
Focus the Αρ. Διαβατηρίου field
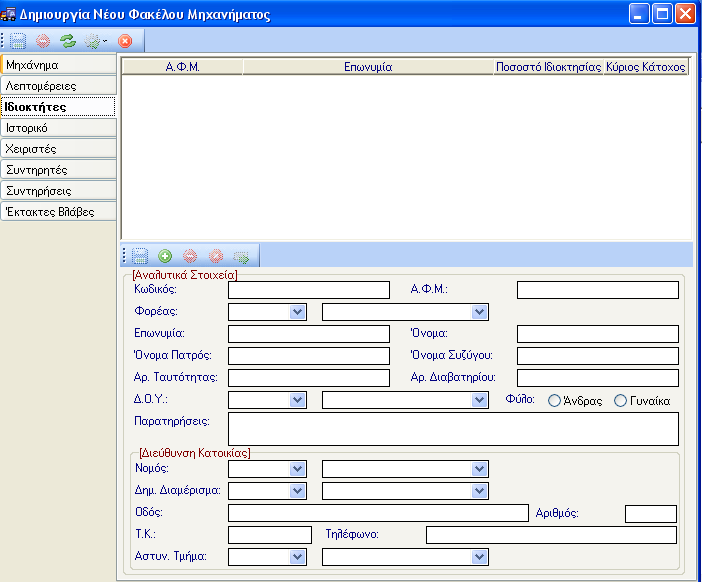tap(598, 378)
